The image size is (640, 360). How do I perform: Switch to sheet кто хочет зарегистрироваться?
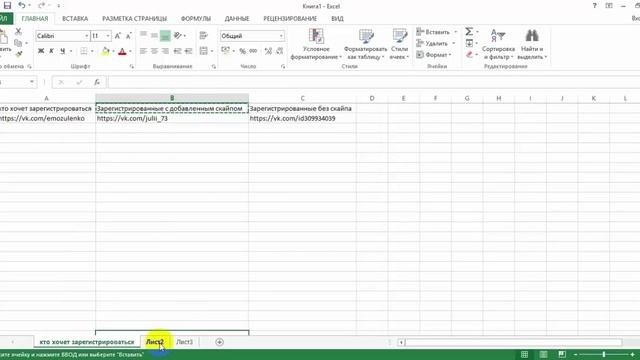point(87,342)
